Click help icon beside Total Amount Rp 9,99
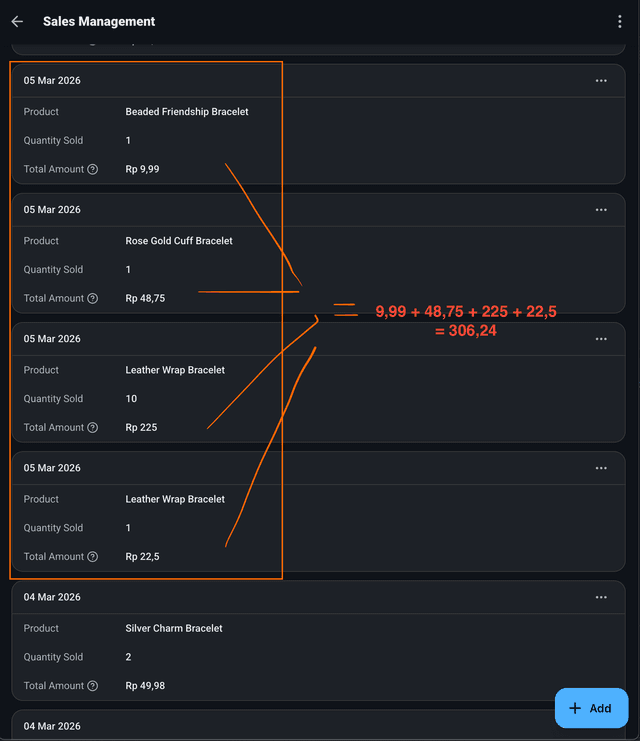The height and width of the screenshot is (741, 640). [93, 170]
